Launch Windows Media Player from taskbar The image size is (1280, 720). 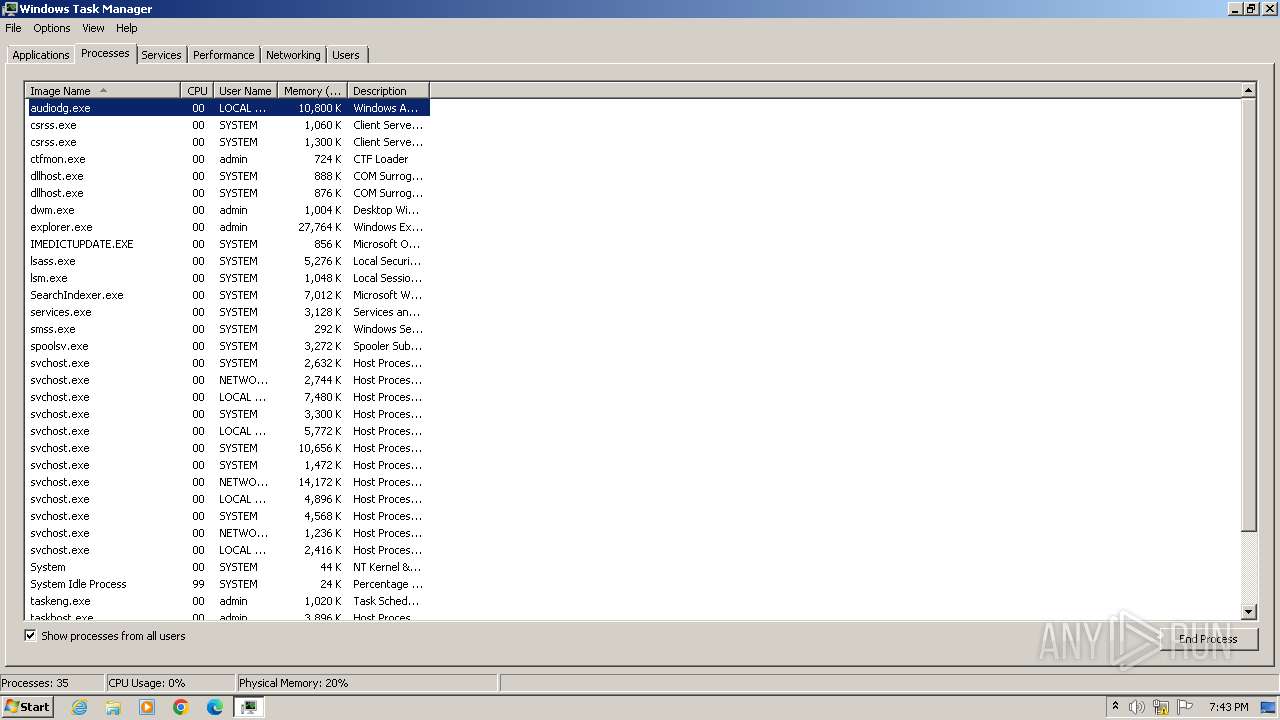[147, 707]
